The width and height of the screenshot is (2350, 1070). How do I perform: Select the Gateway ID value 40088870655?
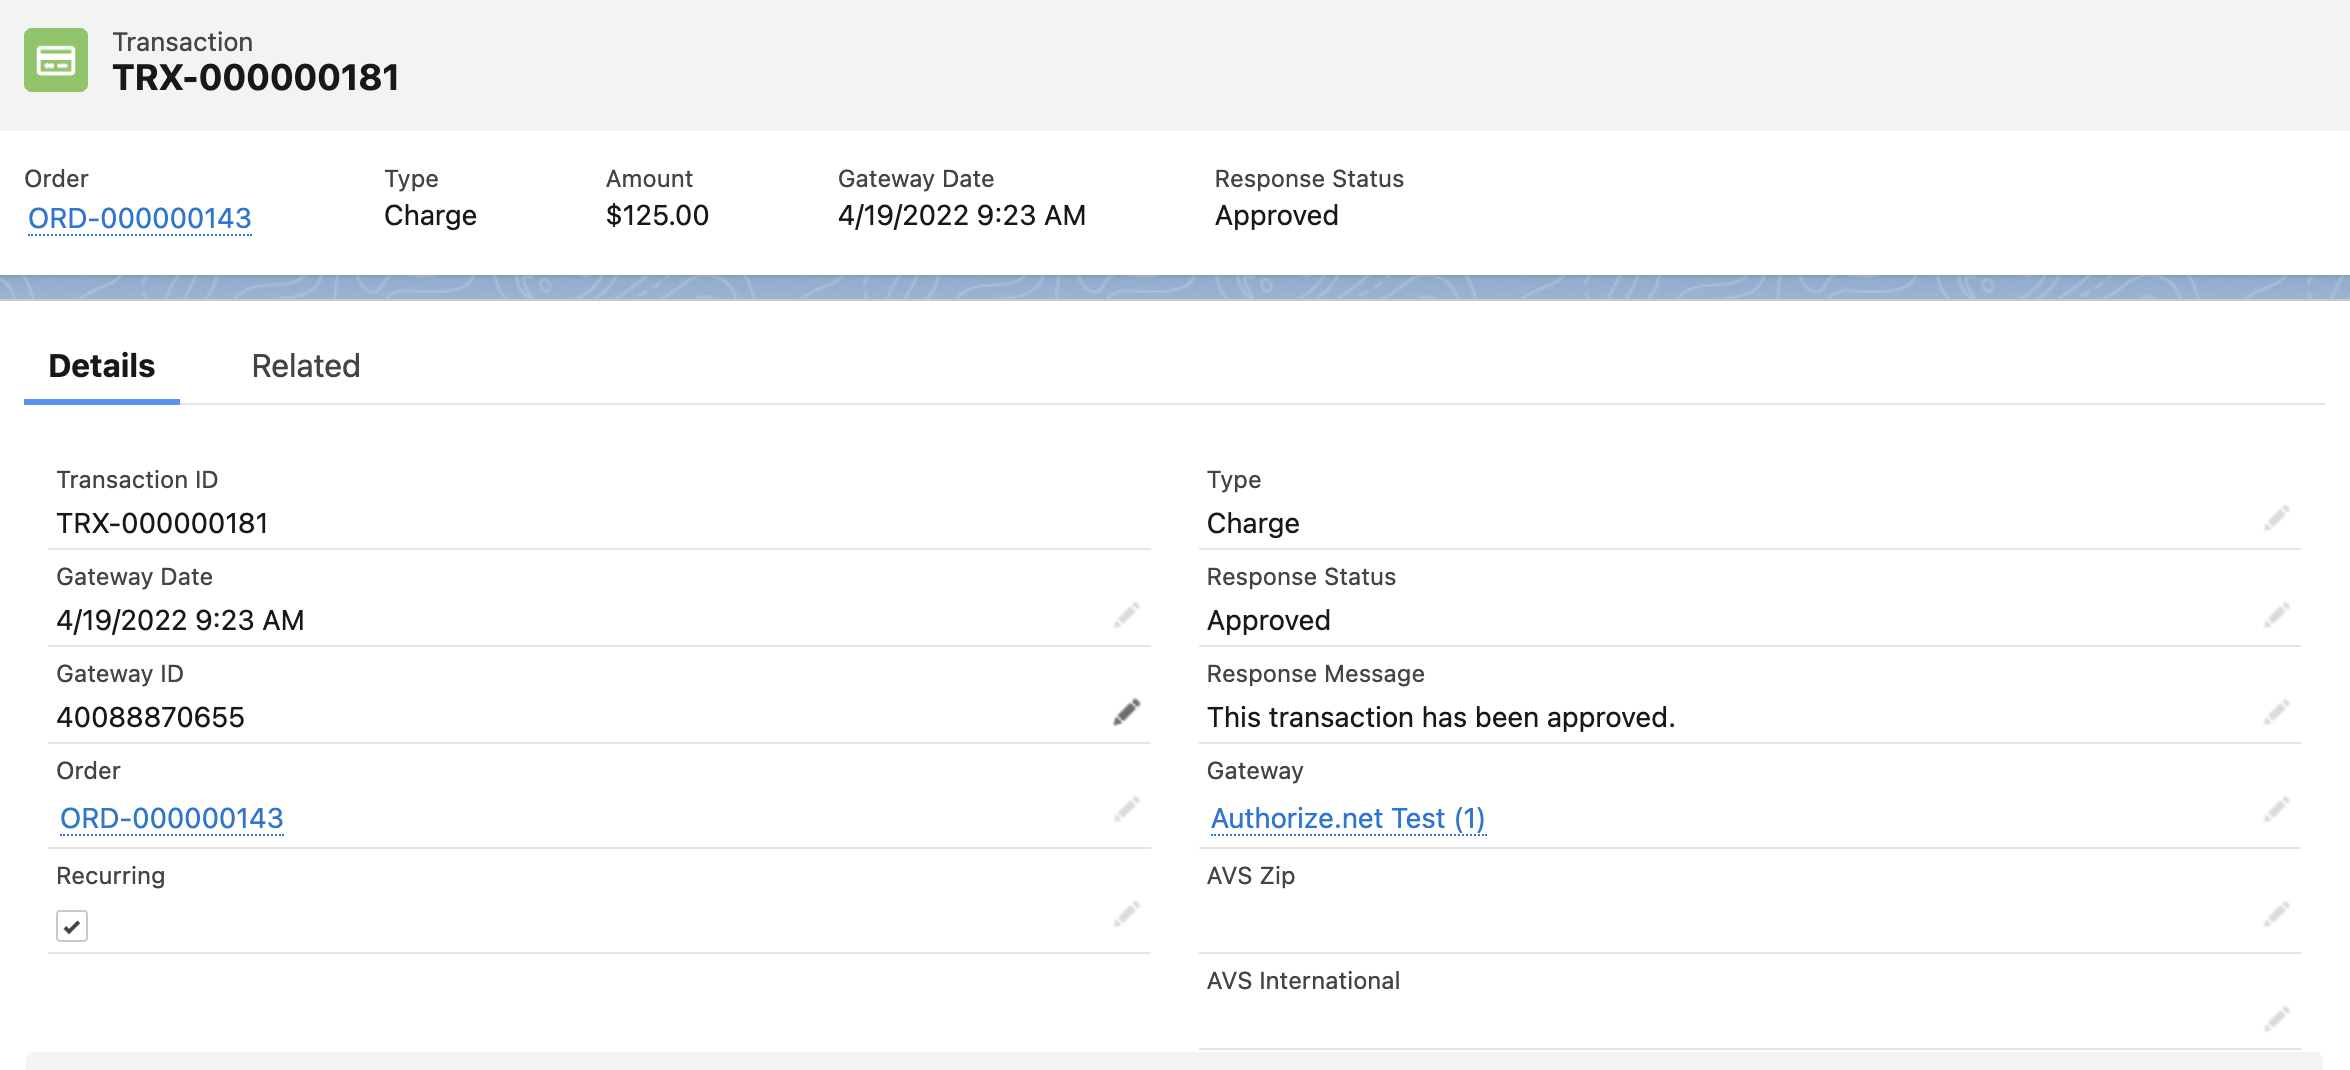point(150,717)
